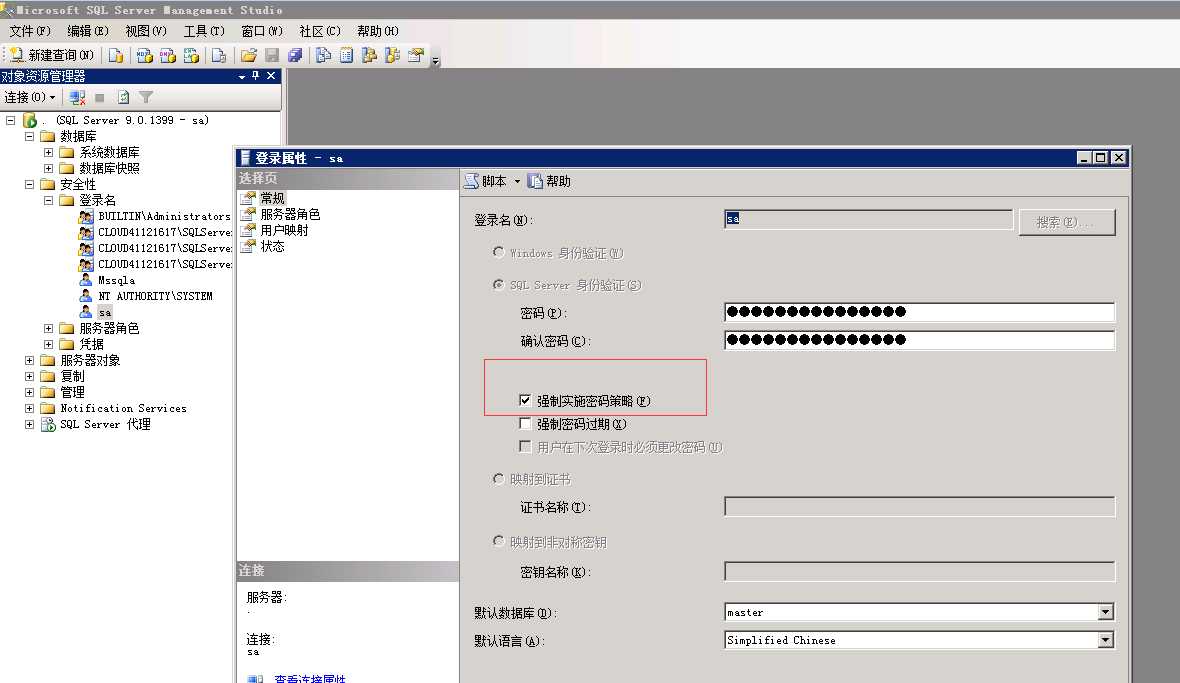Open the 视图(V) menu
The width and height of the screenshot is (1180, 683).
click(146, 31)
